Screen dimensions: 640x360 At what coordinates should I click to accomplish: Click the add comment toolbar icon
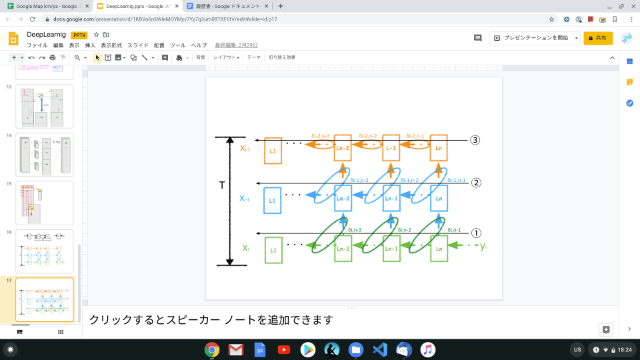(x=165, y=58)
